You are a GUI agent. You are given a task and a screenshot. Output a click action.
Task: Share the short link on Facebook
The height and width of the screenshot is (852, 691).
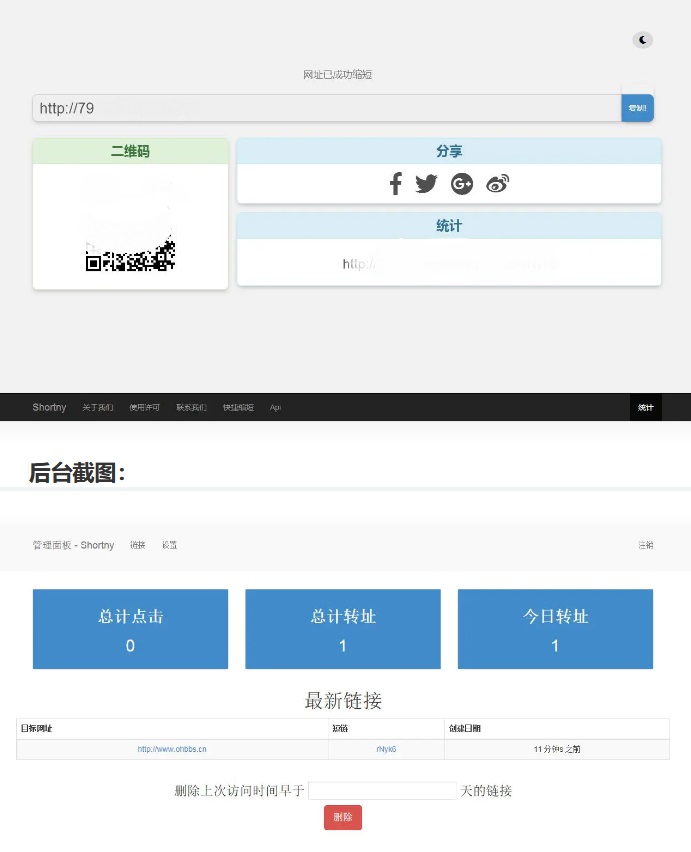396,184
